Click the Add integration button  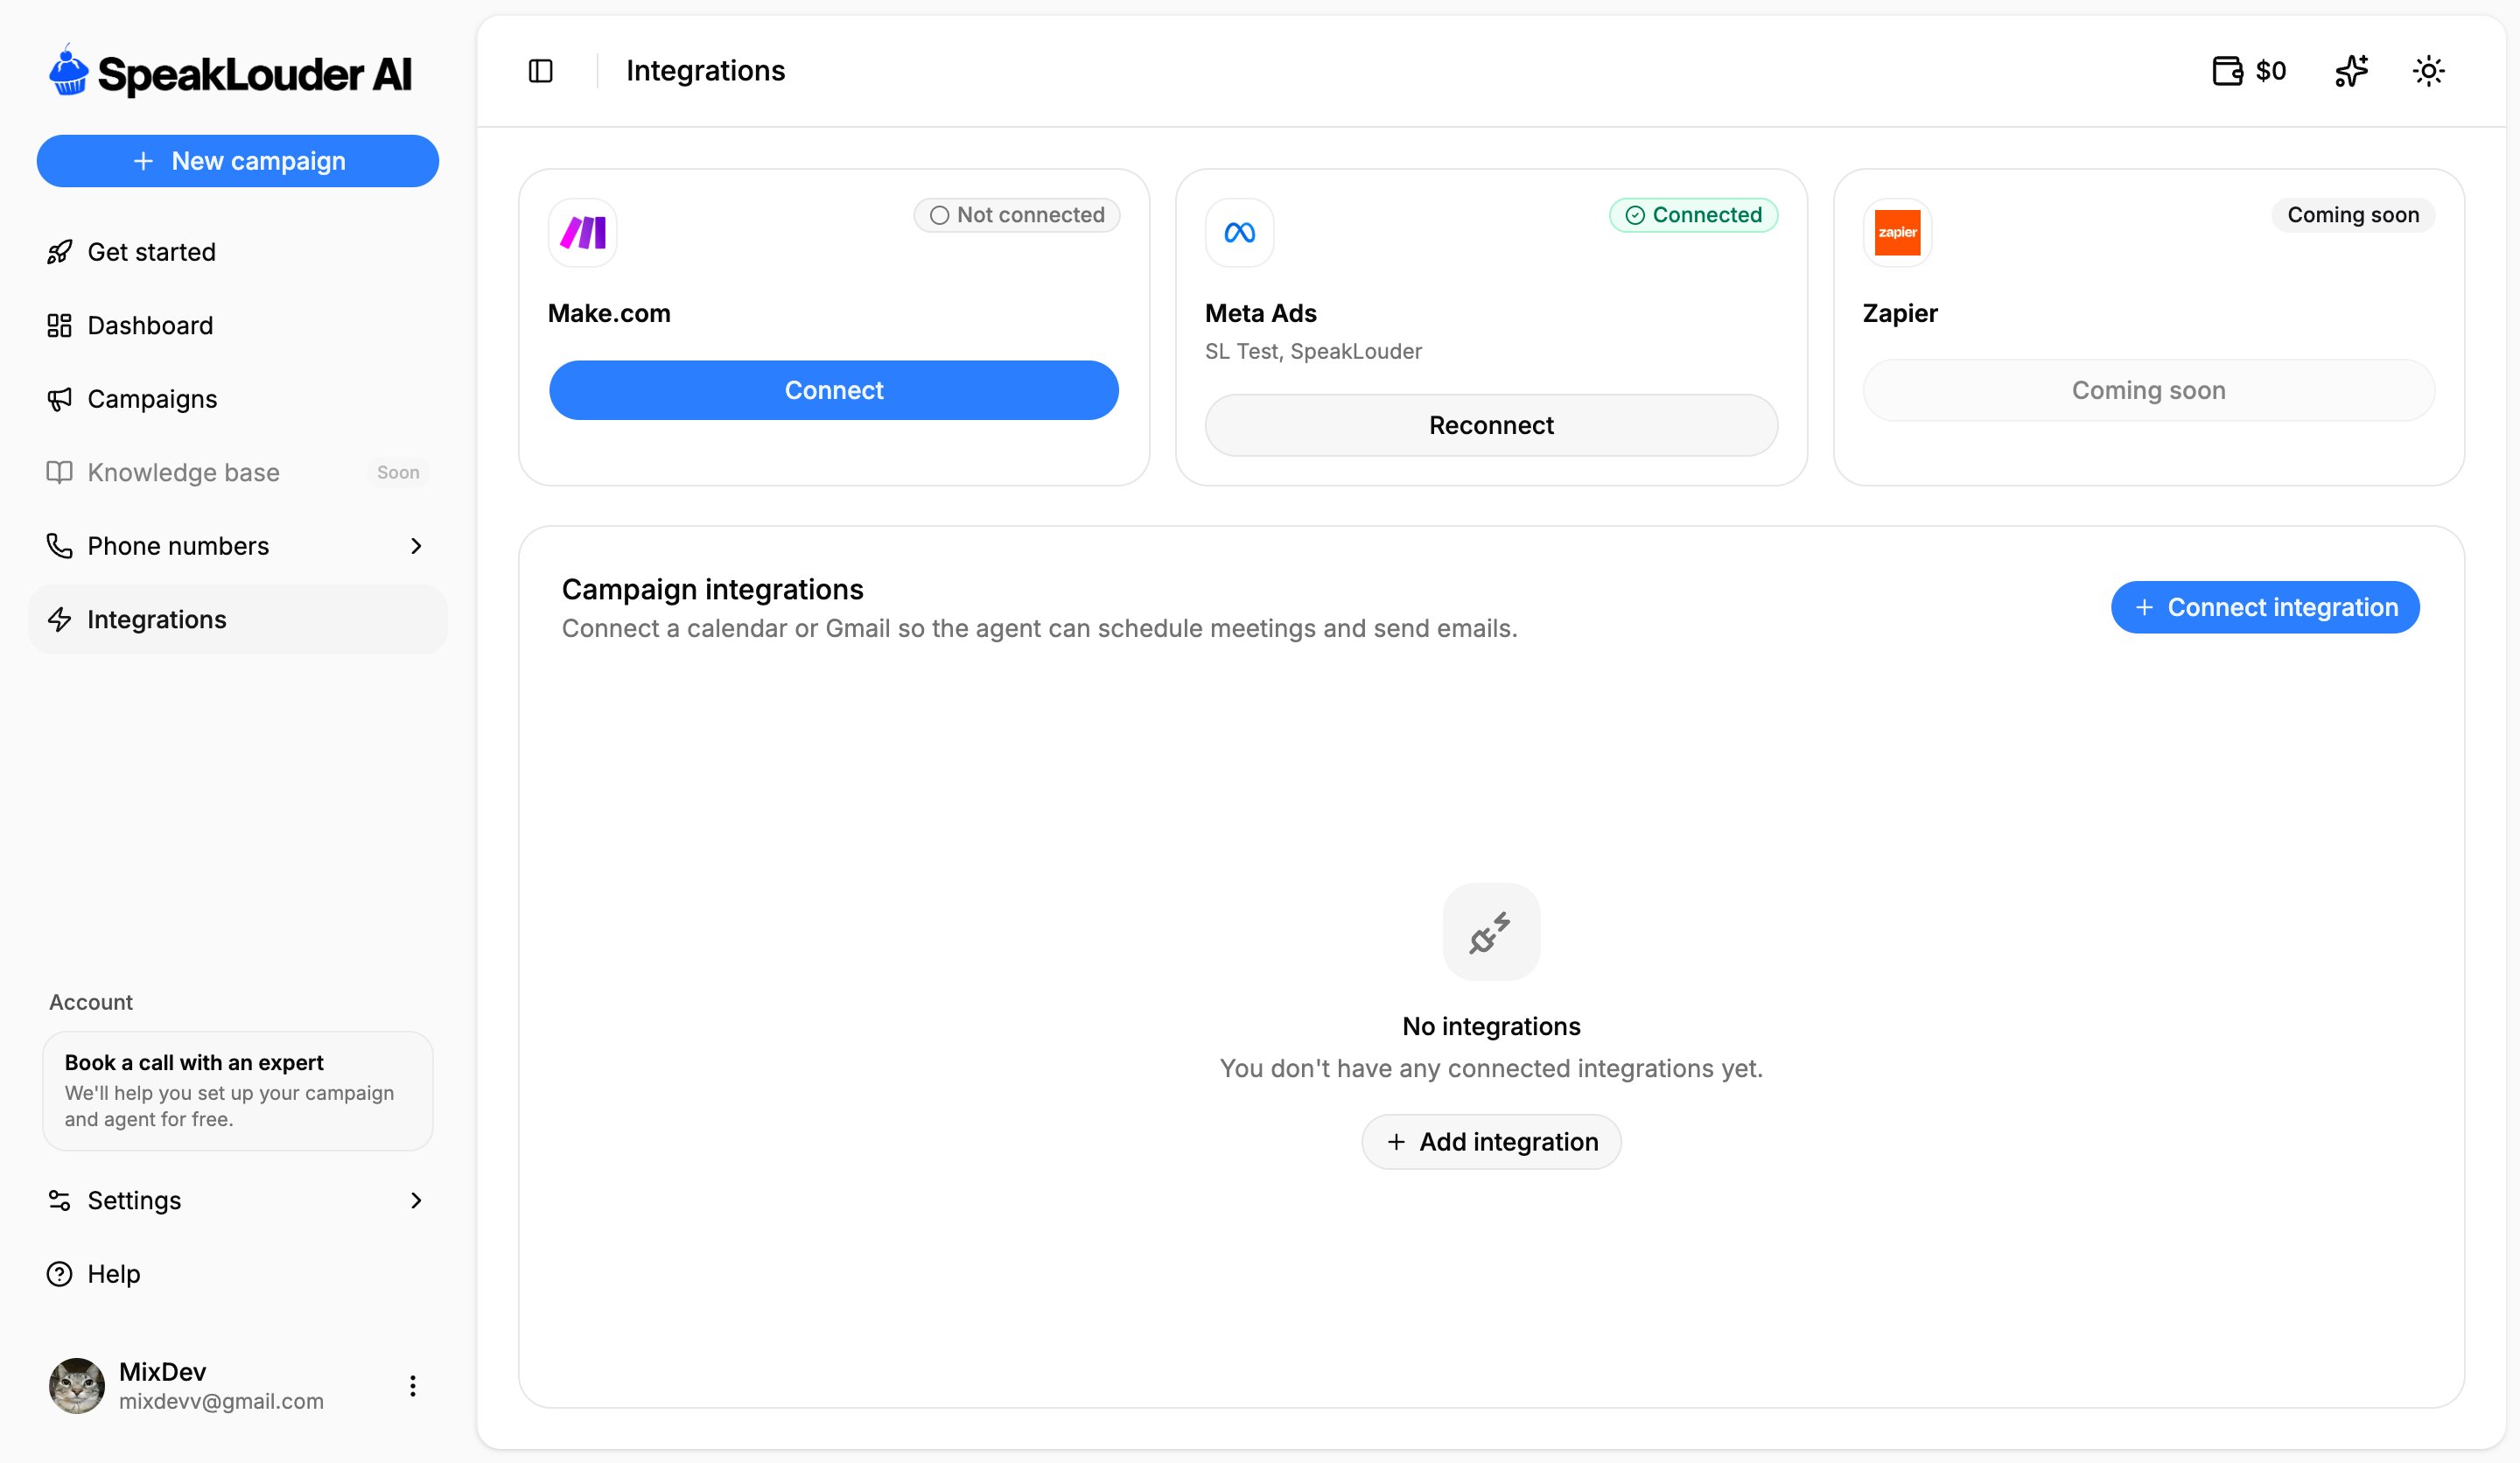coord(1490,1142)
